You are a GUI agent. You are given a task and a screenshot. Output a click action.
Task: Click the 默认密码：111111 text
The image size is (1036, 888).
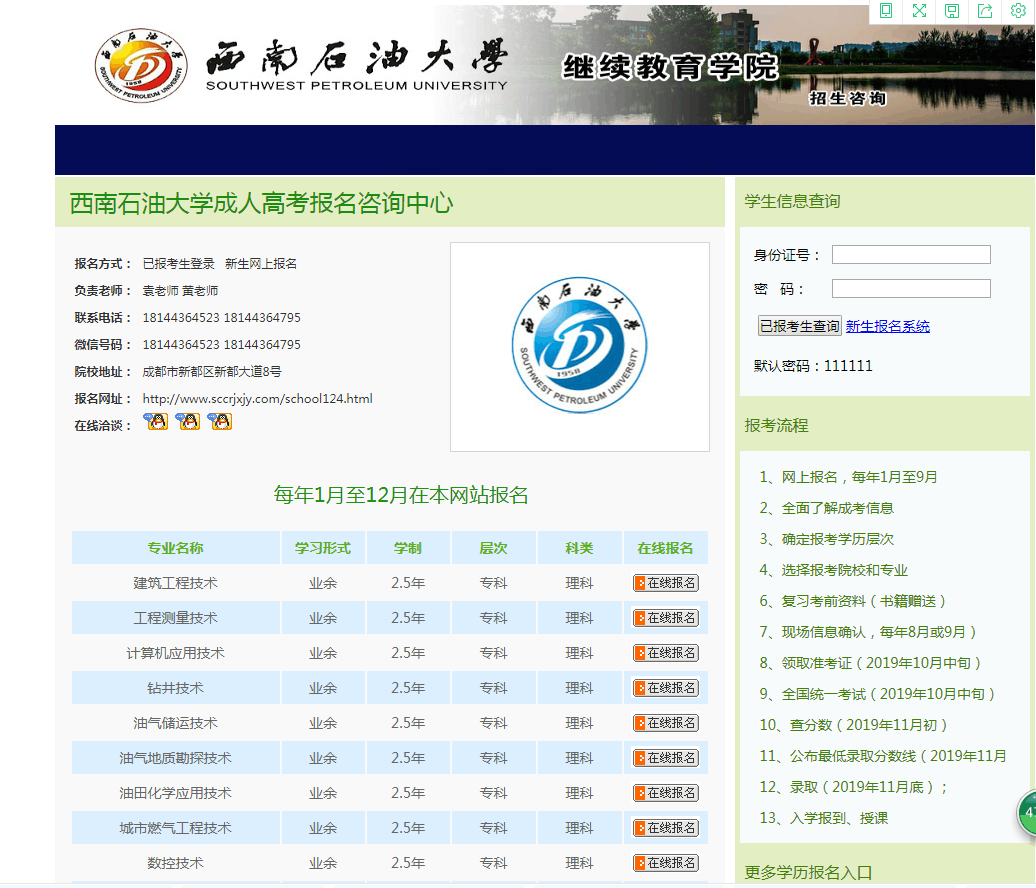coord(813,366)
